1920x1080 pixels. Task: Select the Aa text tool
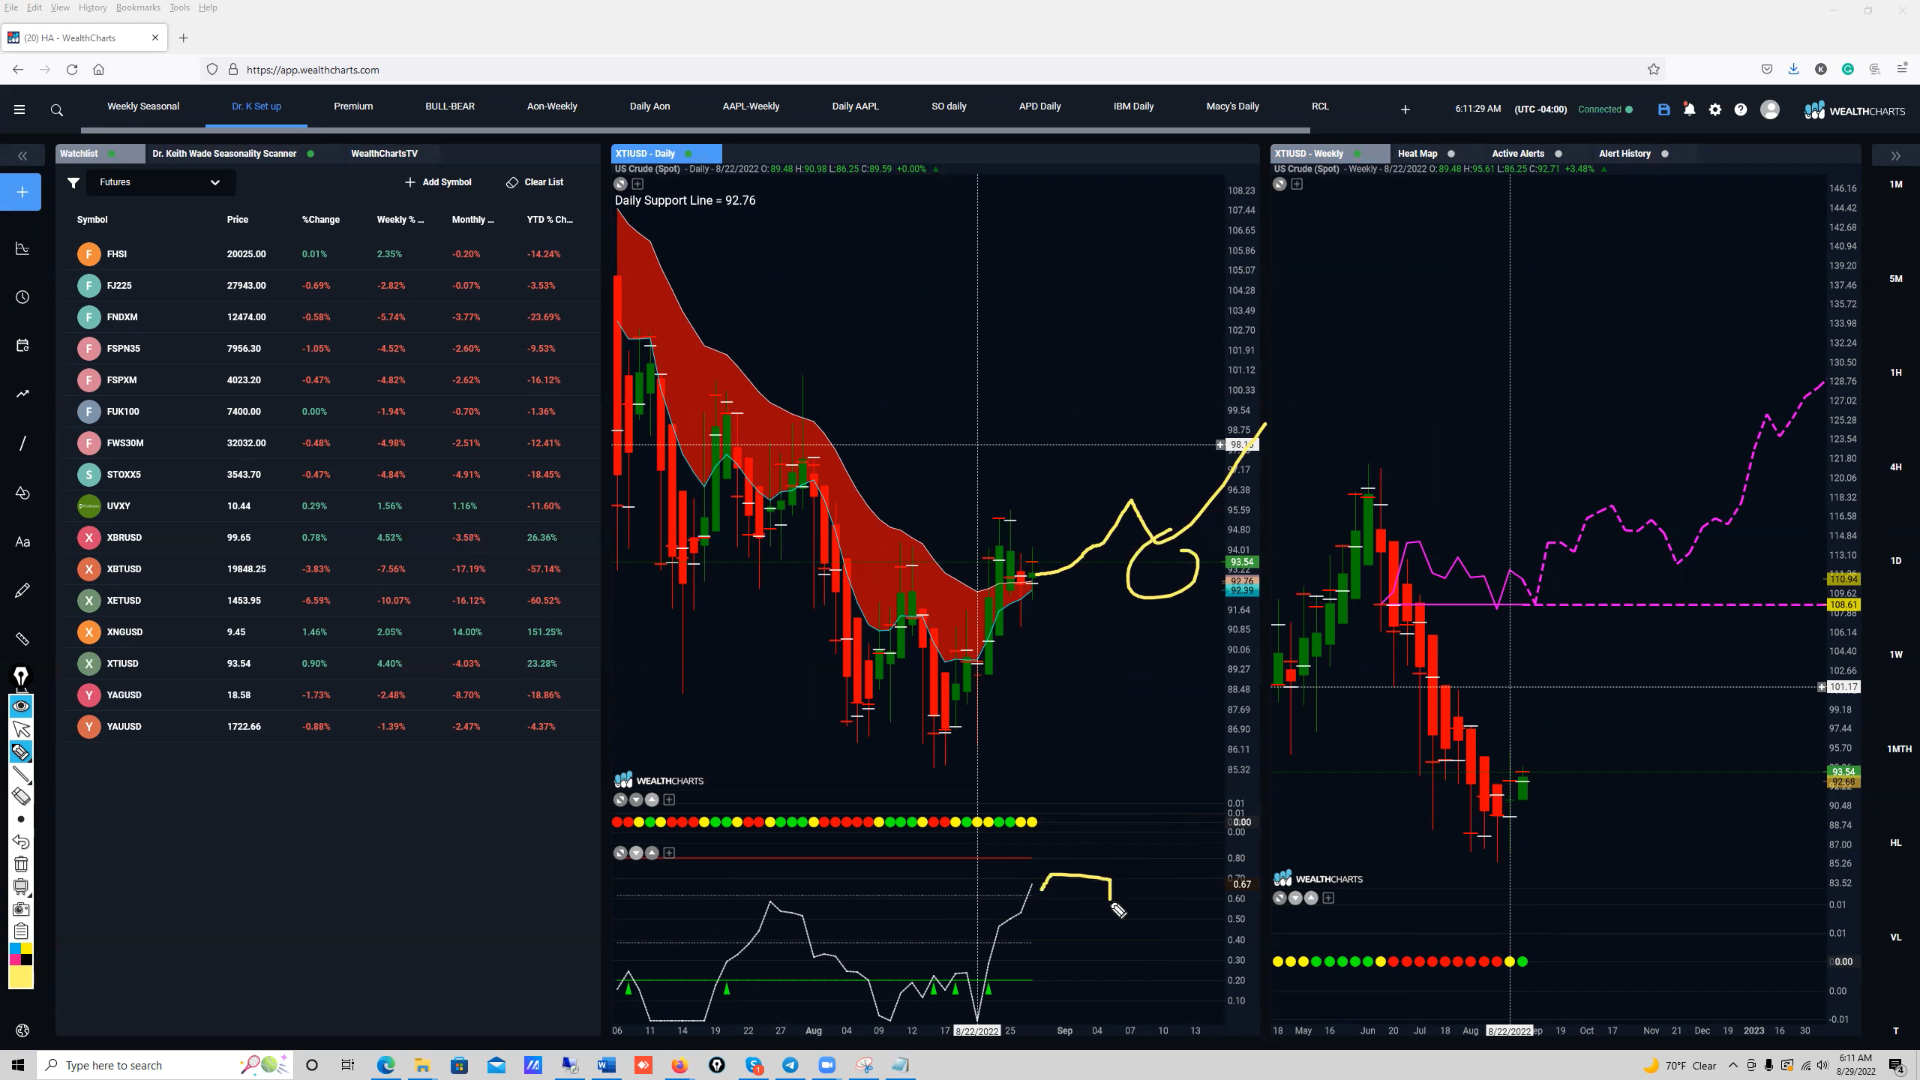[x=22, y=541]
